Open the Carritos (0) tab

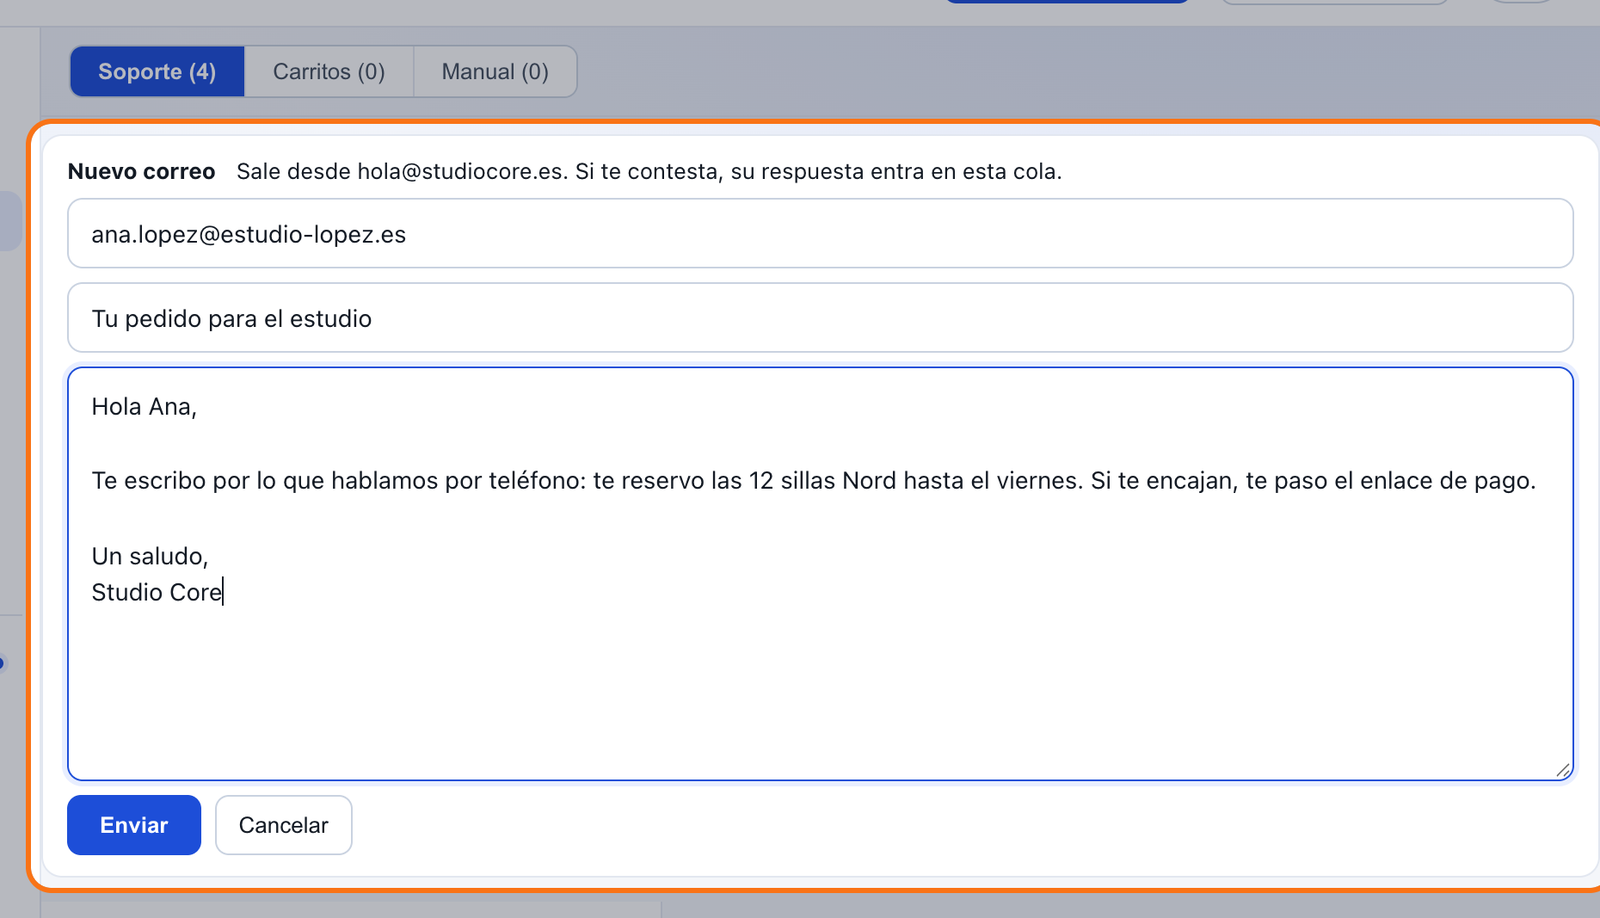329,71
